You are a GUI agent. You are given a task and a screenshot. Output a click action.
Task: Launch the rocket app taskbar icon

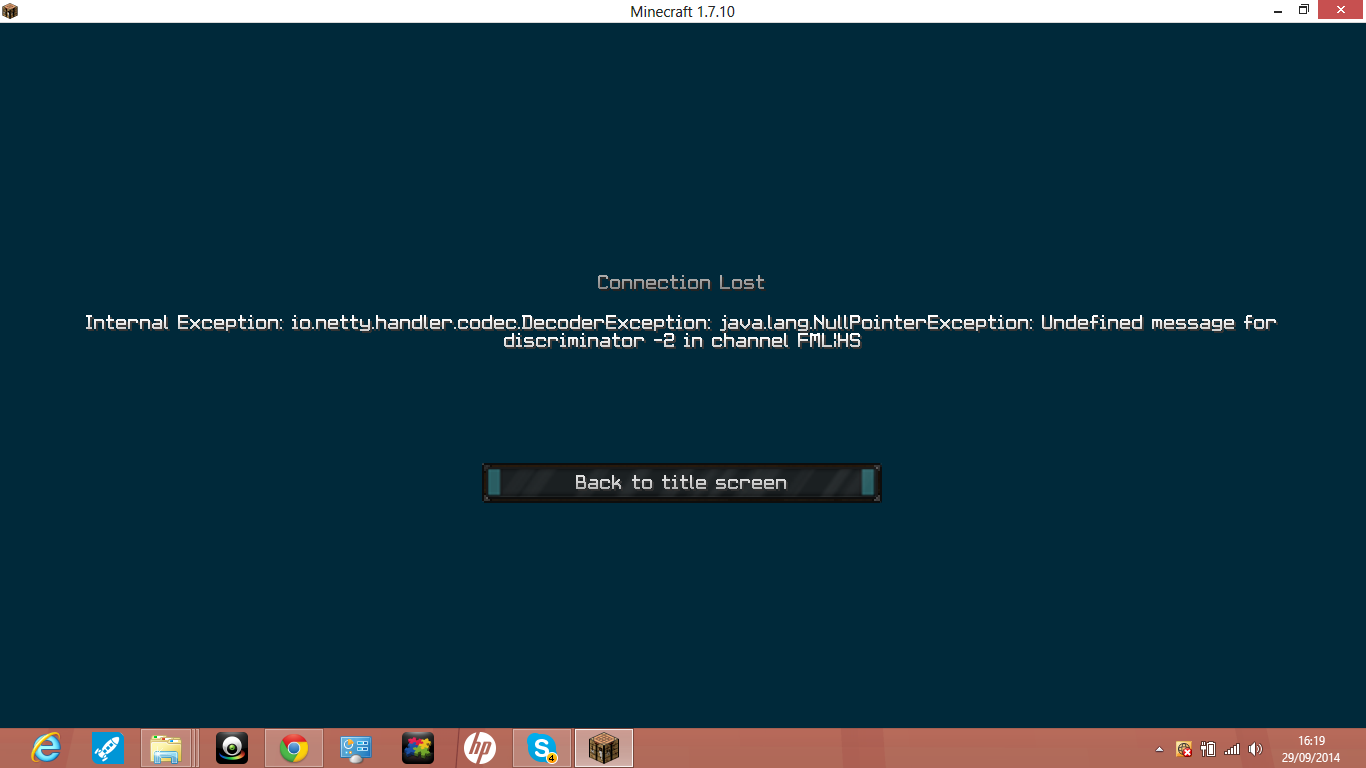pos(108,748)
